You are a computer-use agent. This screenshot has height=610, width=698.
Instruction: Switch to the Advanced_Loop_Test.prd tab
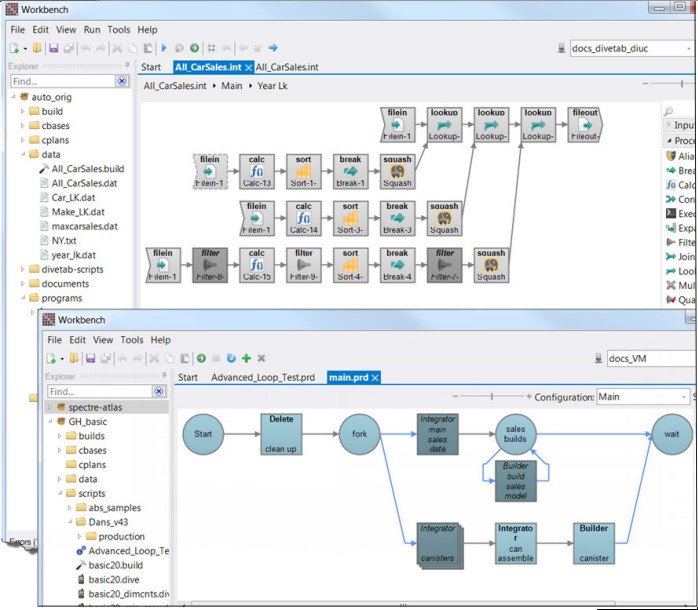click(x=262, y=377)
